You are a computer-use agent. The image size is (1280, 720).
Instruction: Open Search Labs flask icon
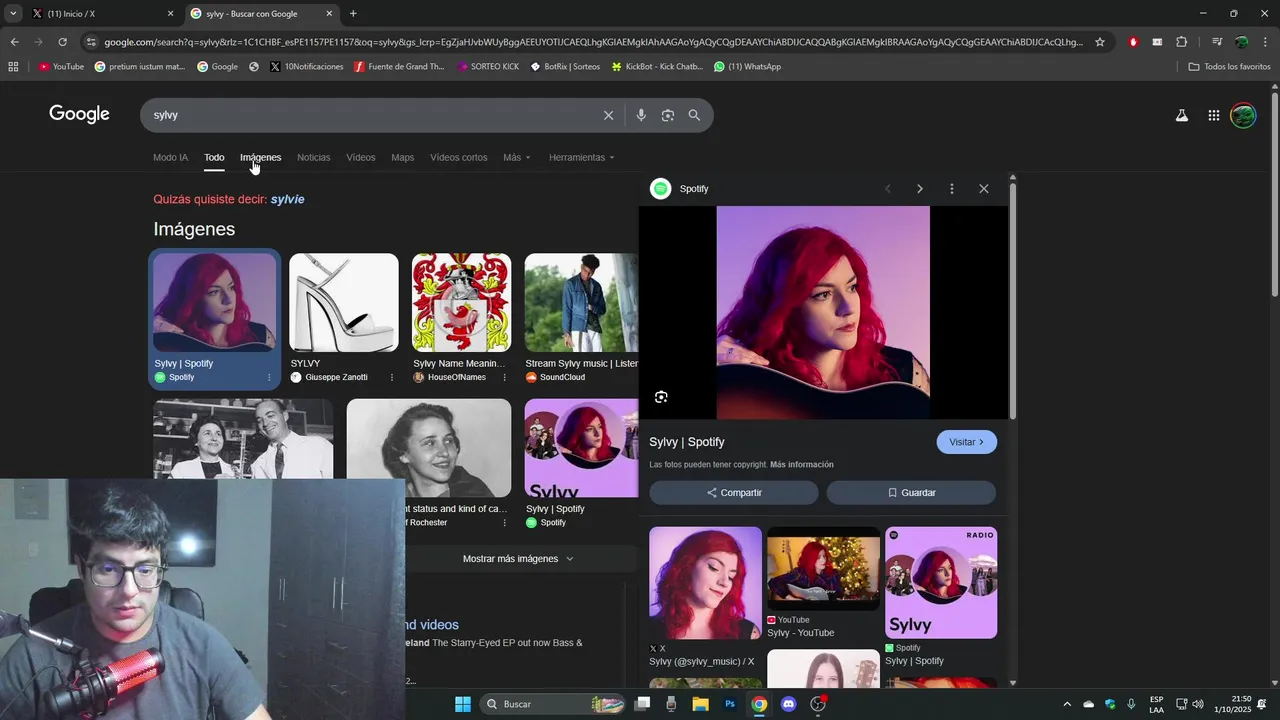(x=1181, y=115)
